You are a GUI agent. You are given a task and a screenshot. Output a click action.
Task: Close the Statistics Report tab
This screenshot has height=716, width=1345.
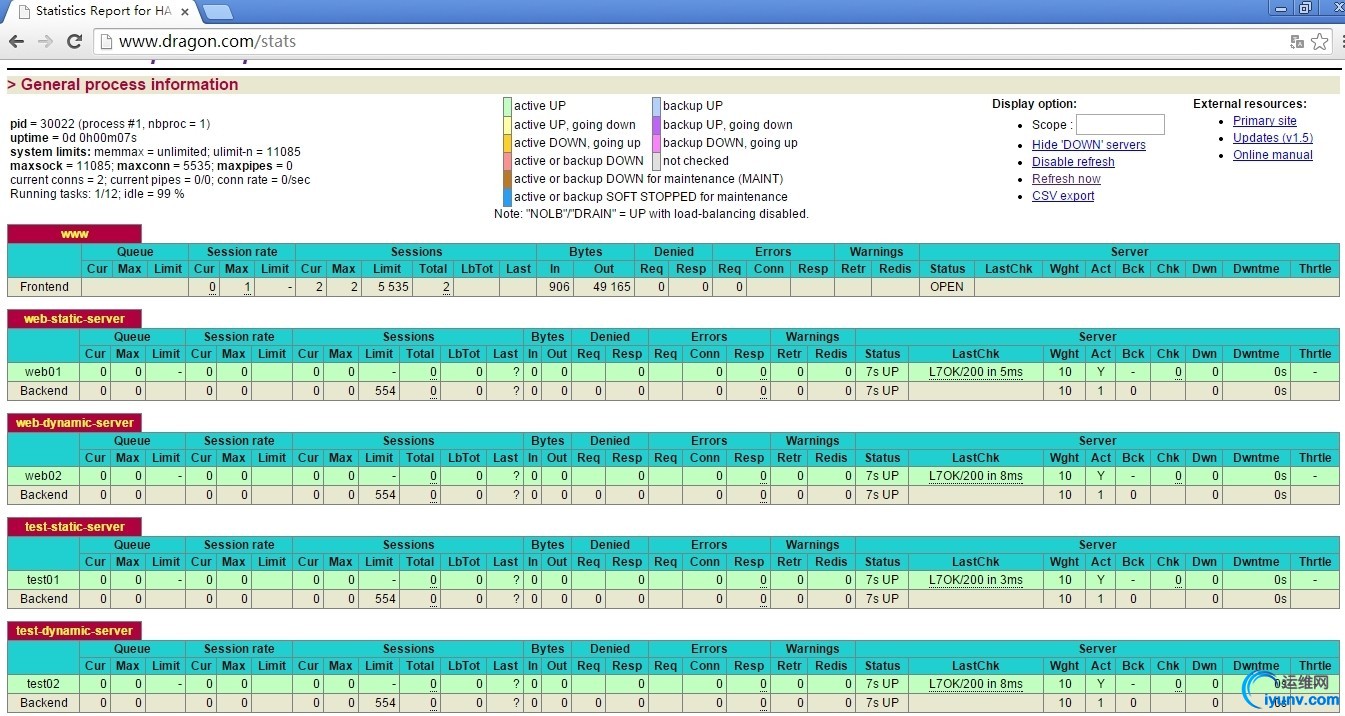(185, 12)
